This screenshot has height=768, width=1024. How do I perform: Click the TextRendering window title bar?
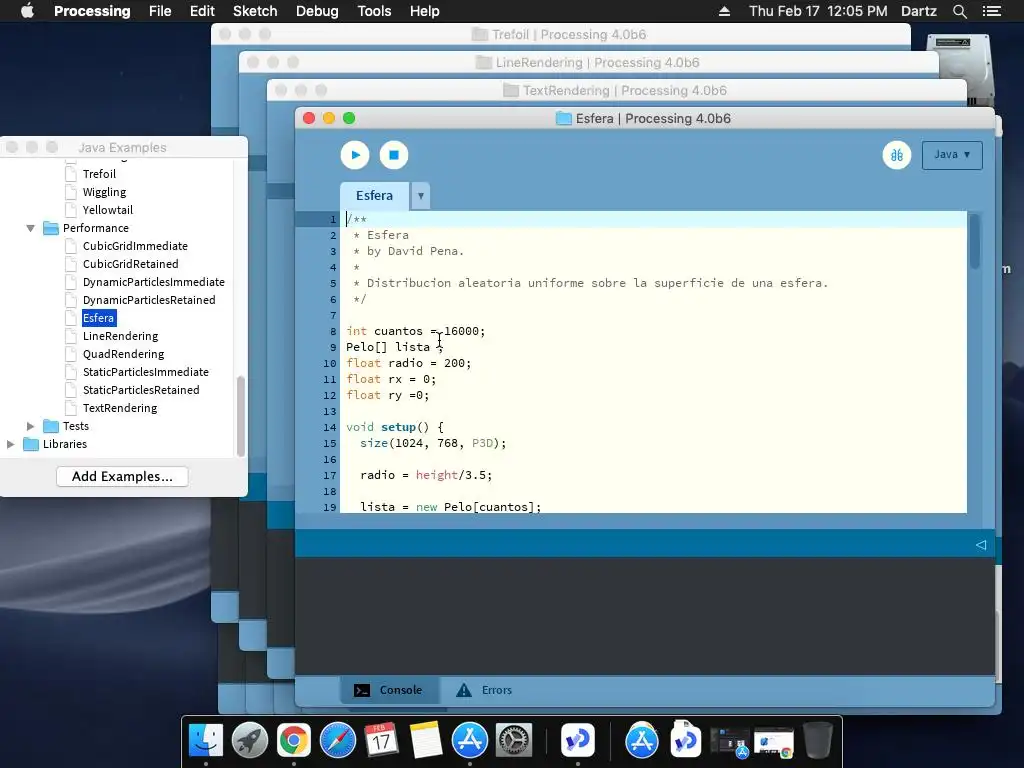[616, 91]
